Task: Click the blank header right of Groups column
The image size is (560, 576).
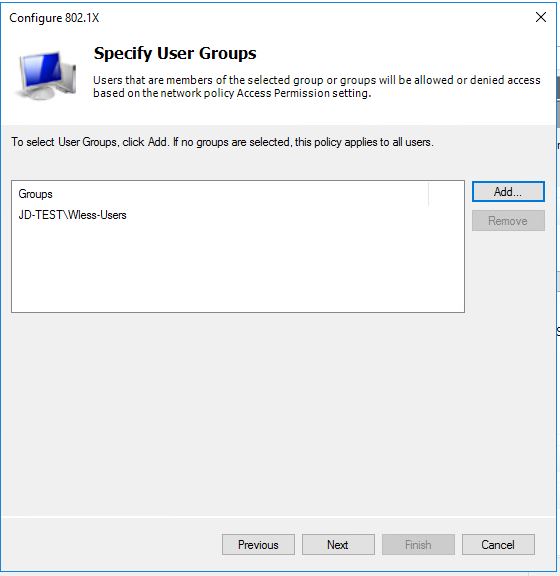Action: [446, 194]
